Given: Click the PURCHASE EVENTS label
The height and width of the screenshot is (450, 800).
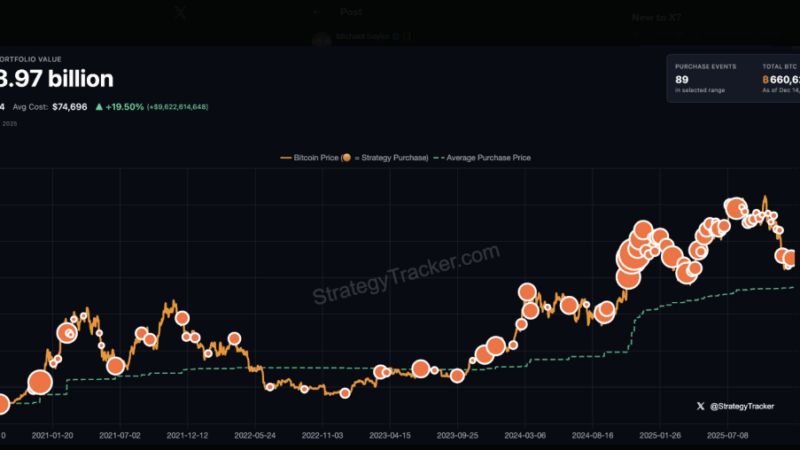Looking at the screenshot, I should 706,66.
